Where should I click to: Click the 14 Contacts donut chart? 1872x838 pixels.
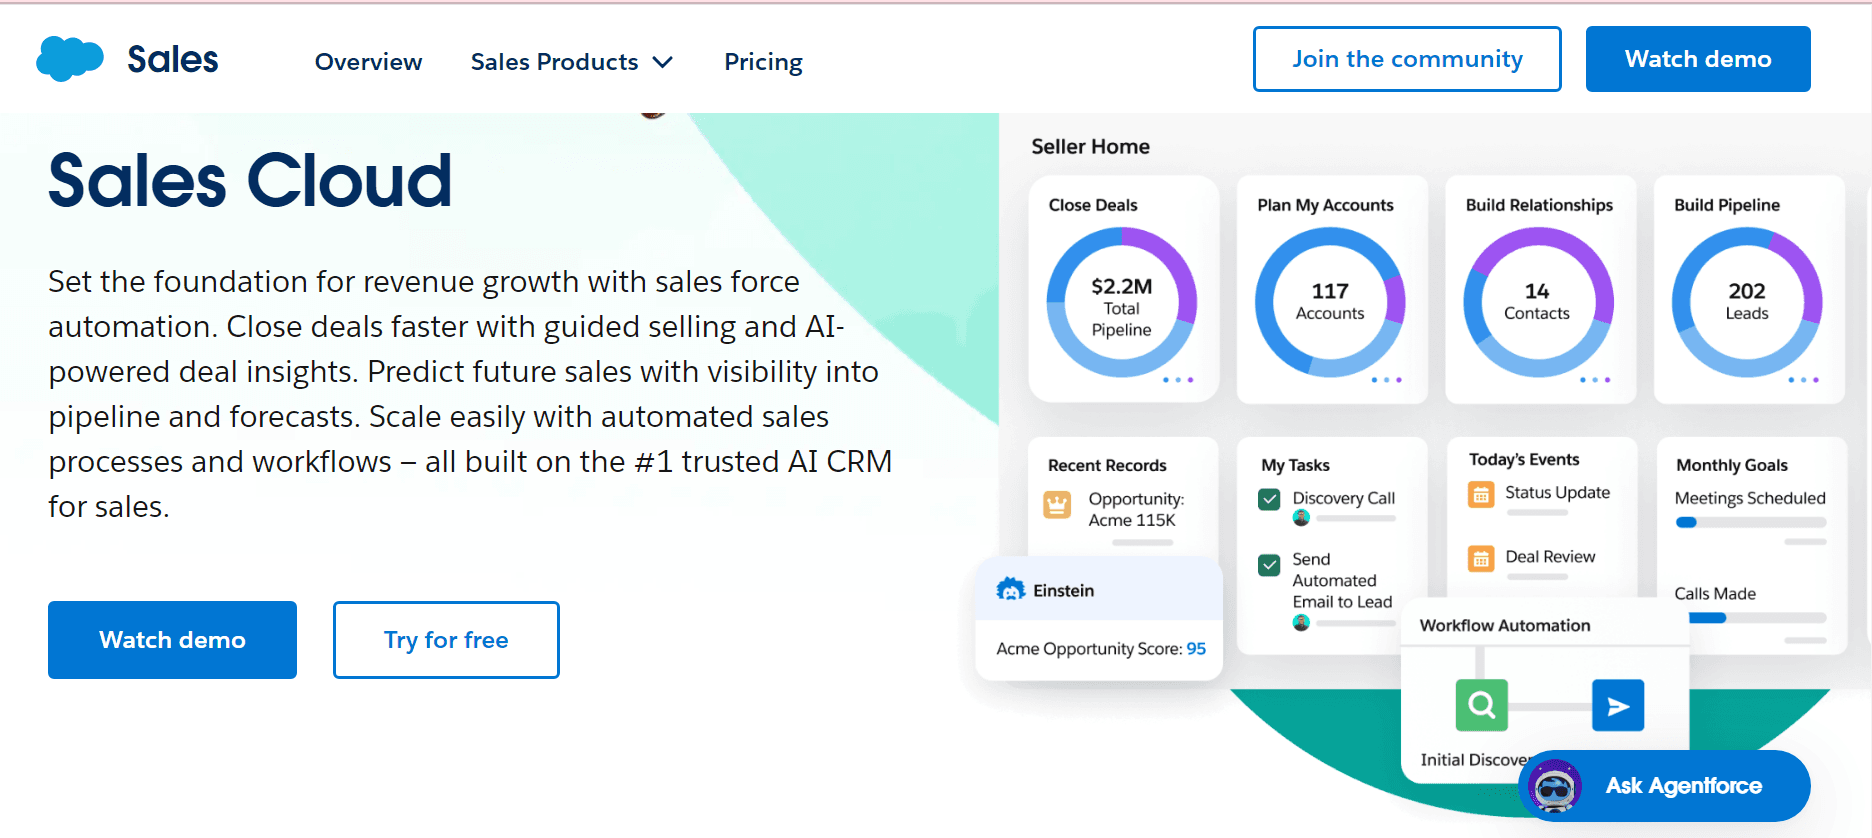click(1538, 302)
